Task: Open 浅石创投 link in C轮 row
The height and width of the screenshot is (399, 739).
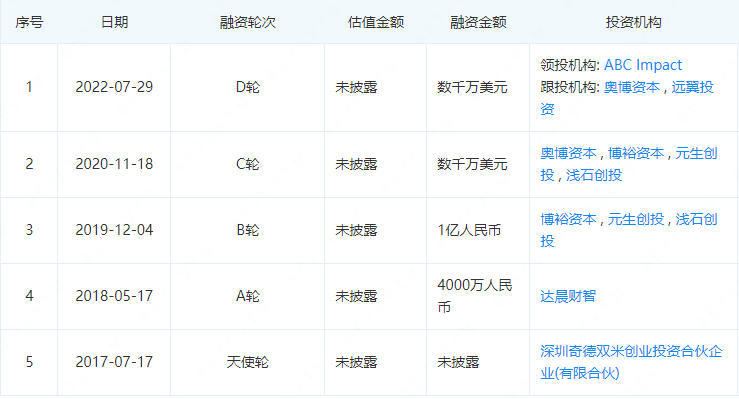Action: coord(594,175)
